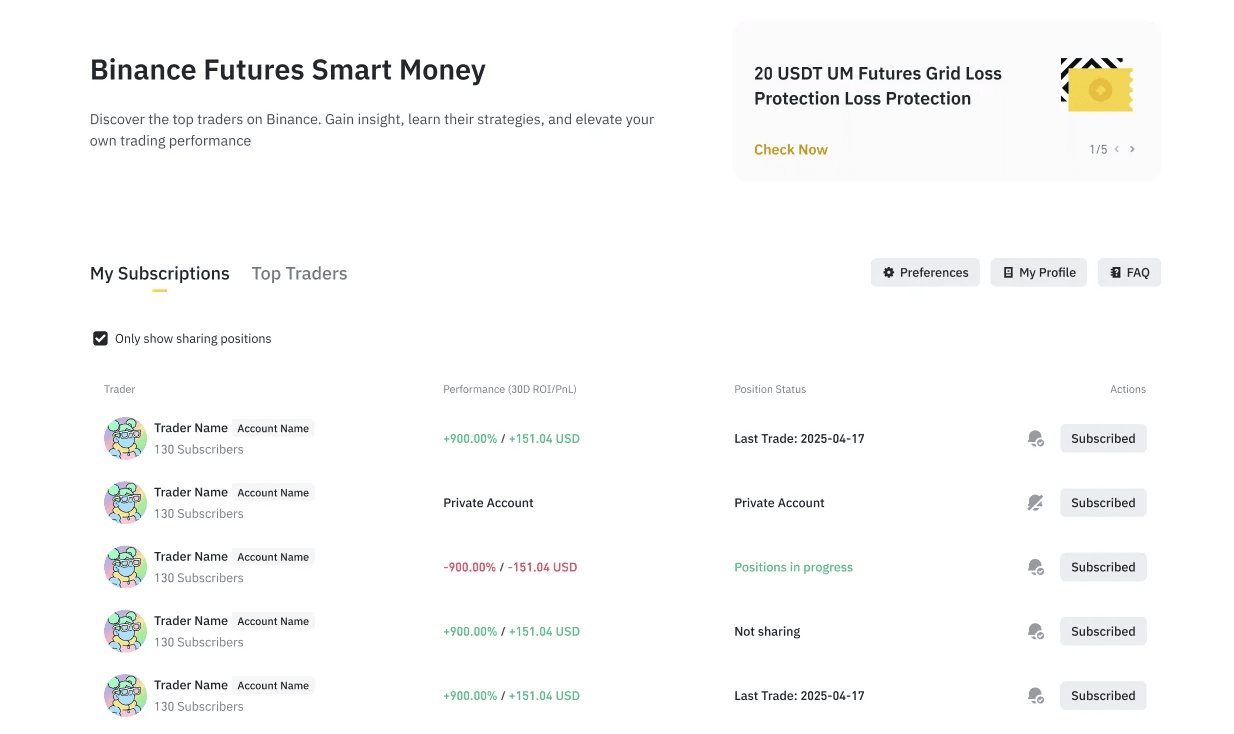Click the Not sharing status text
The image size is (1234, 734).
pyautogui.click(x=767, y=631)
